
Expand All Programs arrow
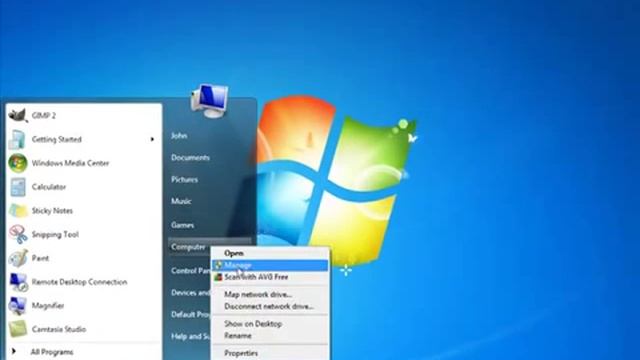pyautogui.click(x=14, y=351)
